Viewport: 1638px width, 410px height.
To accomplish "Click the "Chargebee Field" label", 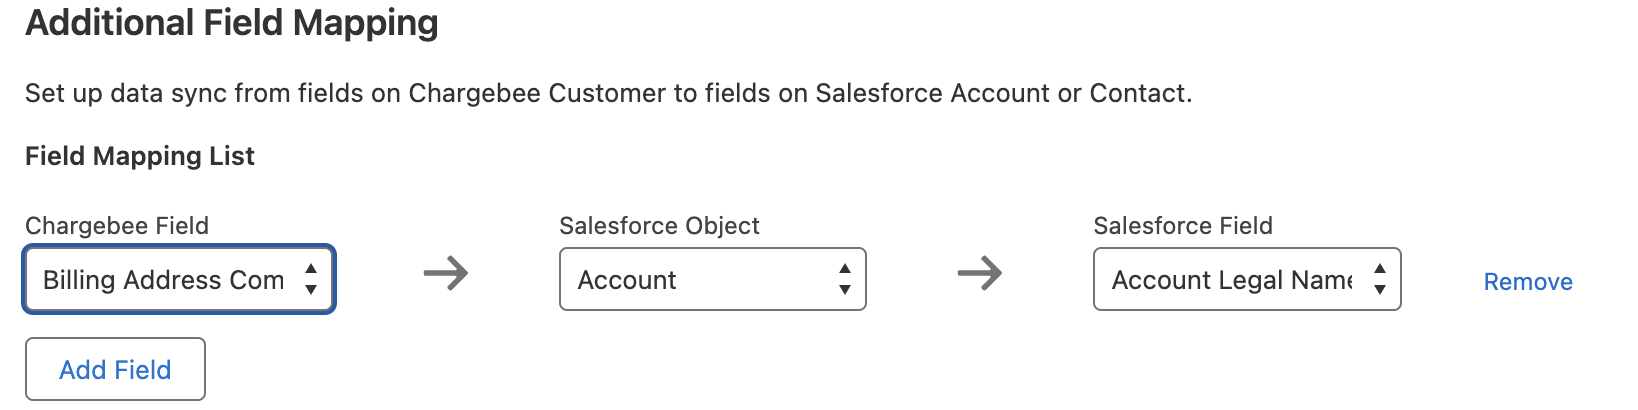I will [x=117, y=226].
